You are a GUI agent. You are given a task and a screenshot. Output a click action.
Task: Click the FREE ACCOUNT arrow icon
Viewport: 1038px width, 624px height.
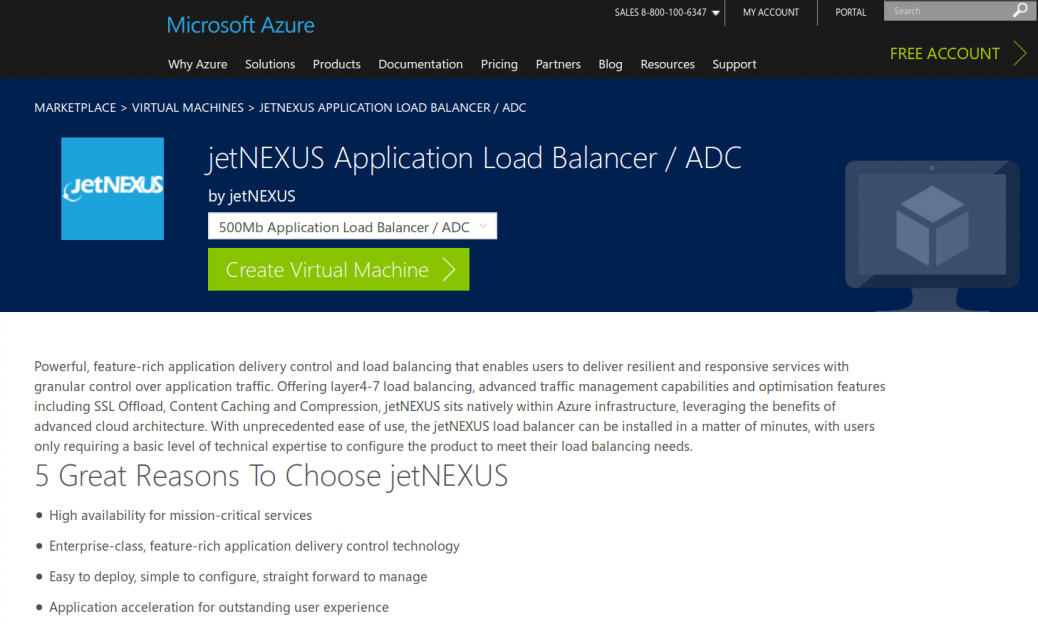tap(1022, 54)
